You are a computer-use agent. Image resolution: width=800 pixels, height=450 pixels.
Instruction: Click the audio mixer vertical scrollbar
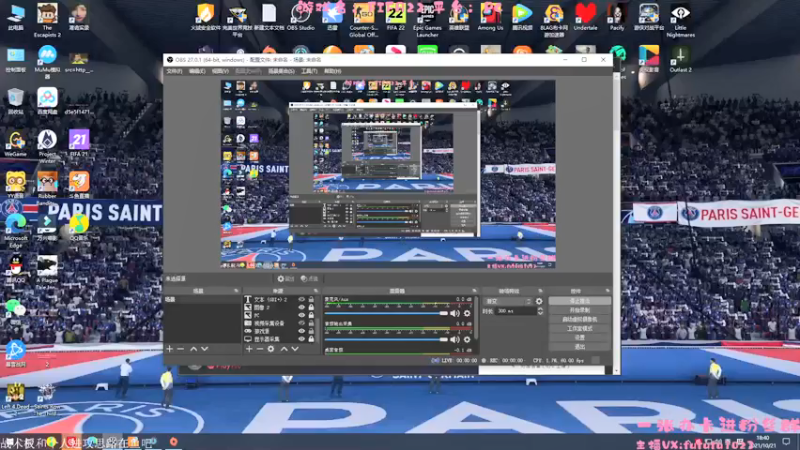[477, 319]
